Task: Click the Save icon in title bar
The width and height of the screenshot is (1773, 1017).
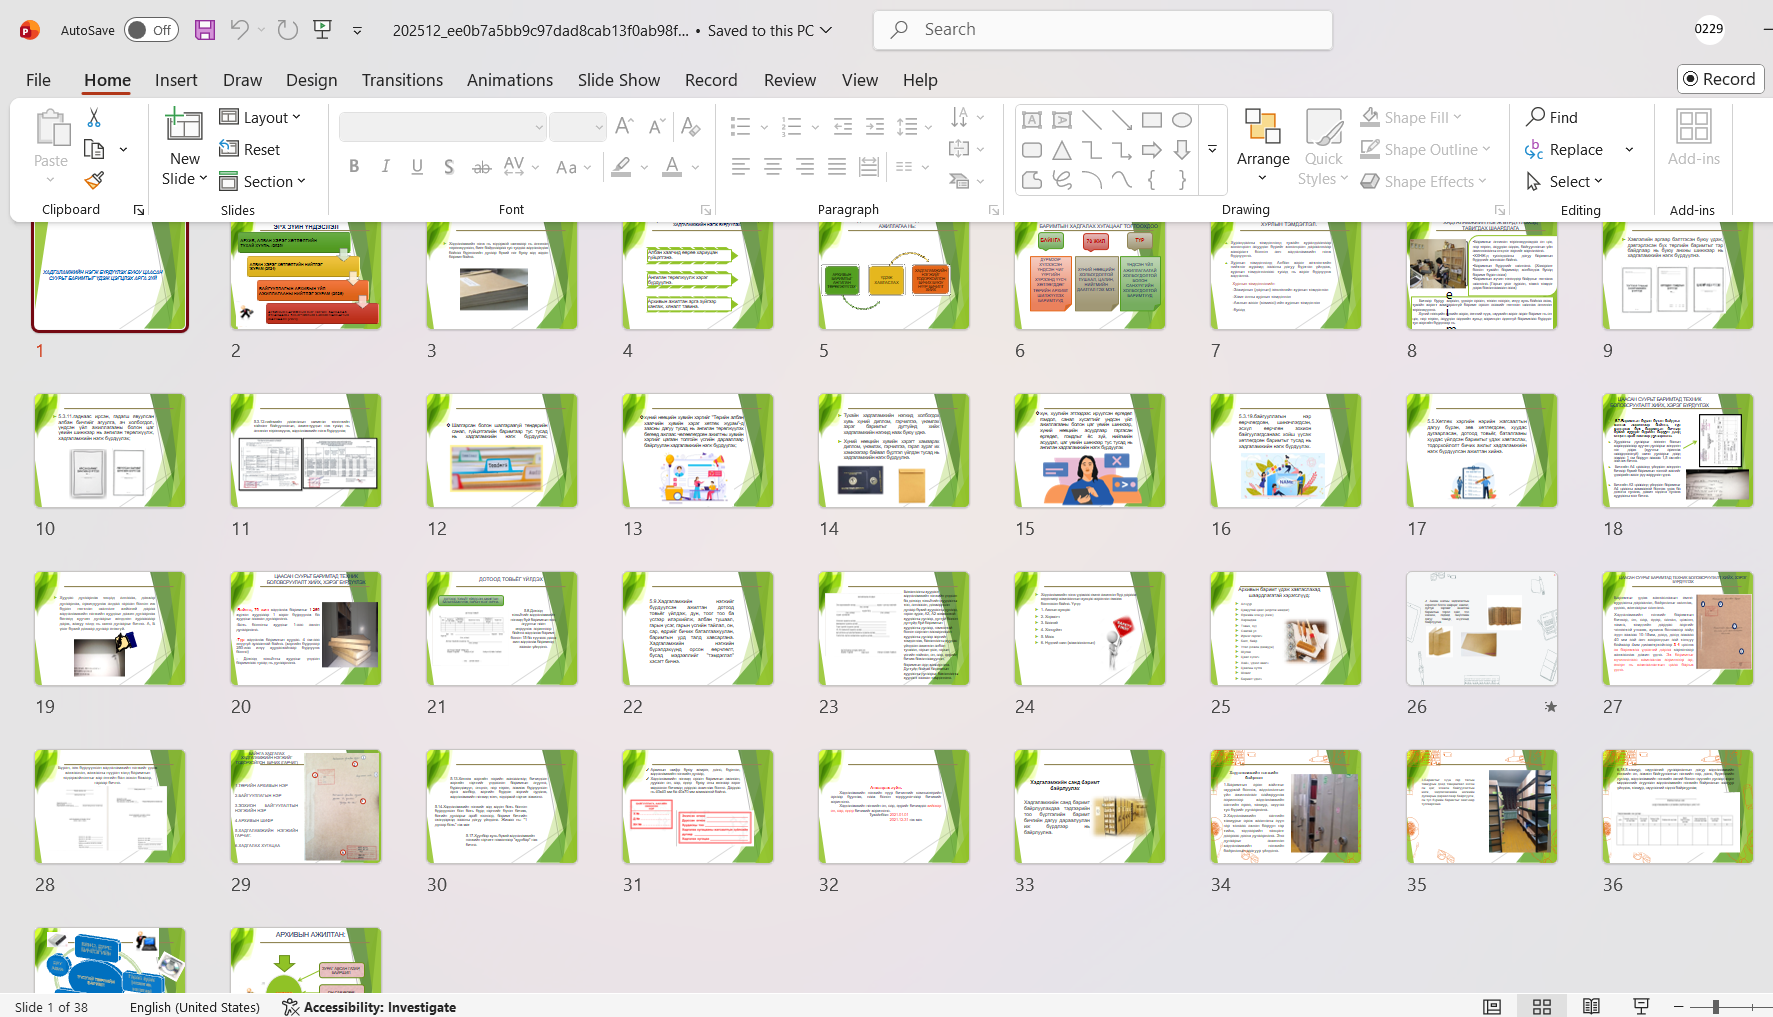Action: [205, 30]
